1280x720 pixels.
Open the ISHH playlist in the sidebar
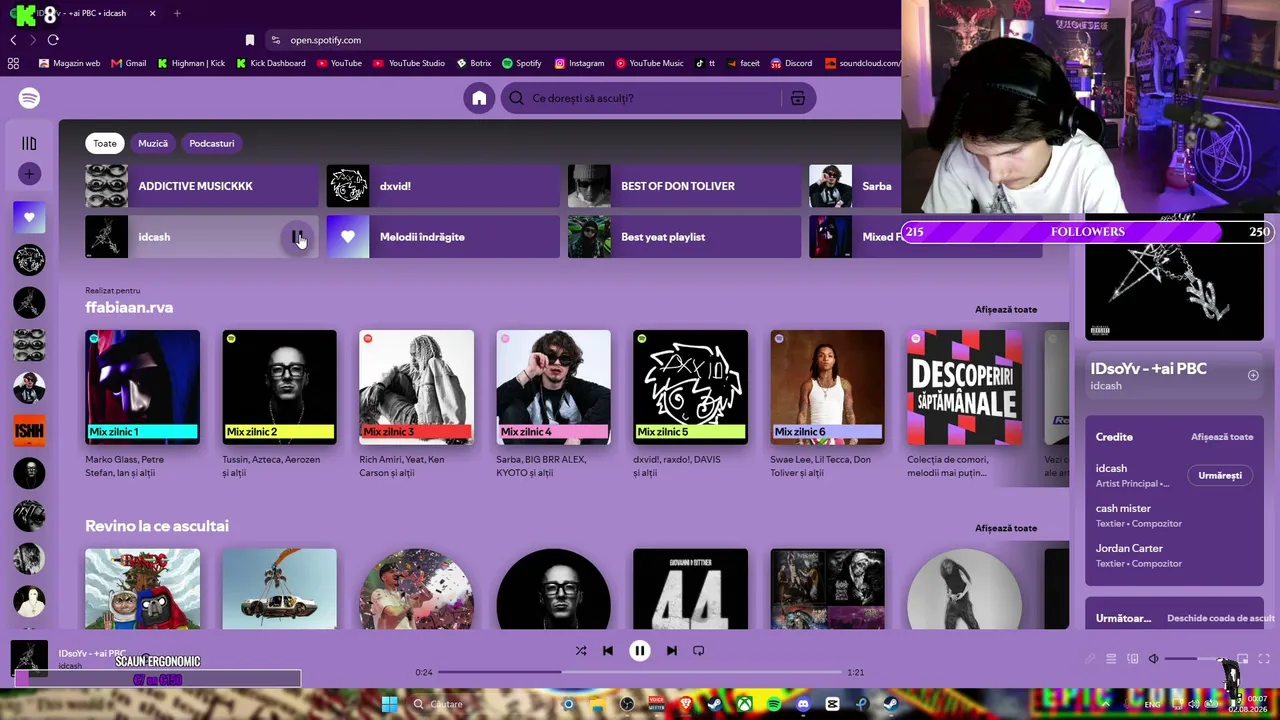pyautogui.click(x=29, y=431)
